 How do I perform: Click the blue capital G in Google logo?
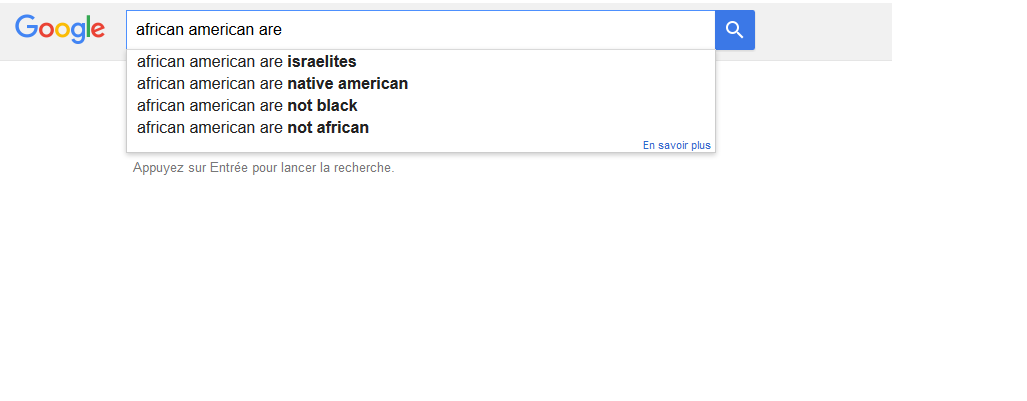click(x=26, y=27)
